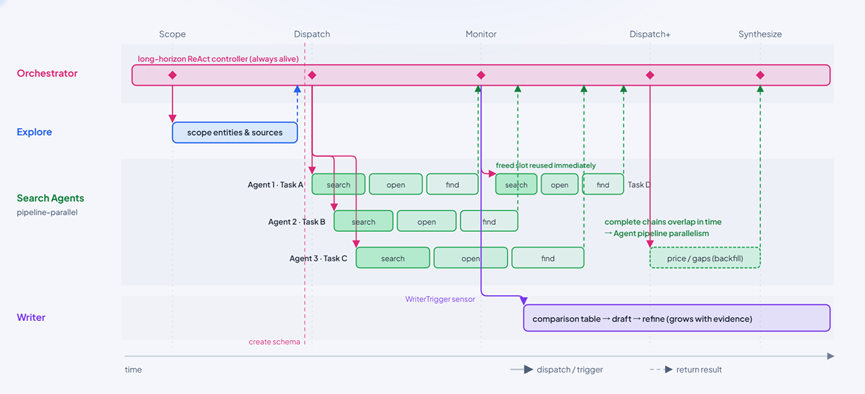The image size is (865, 394).
Task: Click the pipeline-parallel subtitle
Action: 47,212
